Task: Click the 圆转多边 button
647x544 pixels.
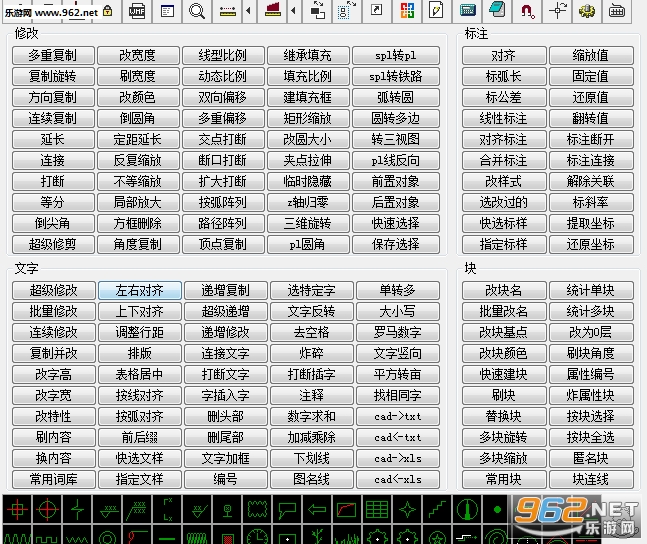Action: click(396, 118)
